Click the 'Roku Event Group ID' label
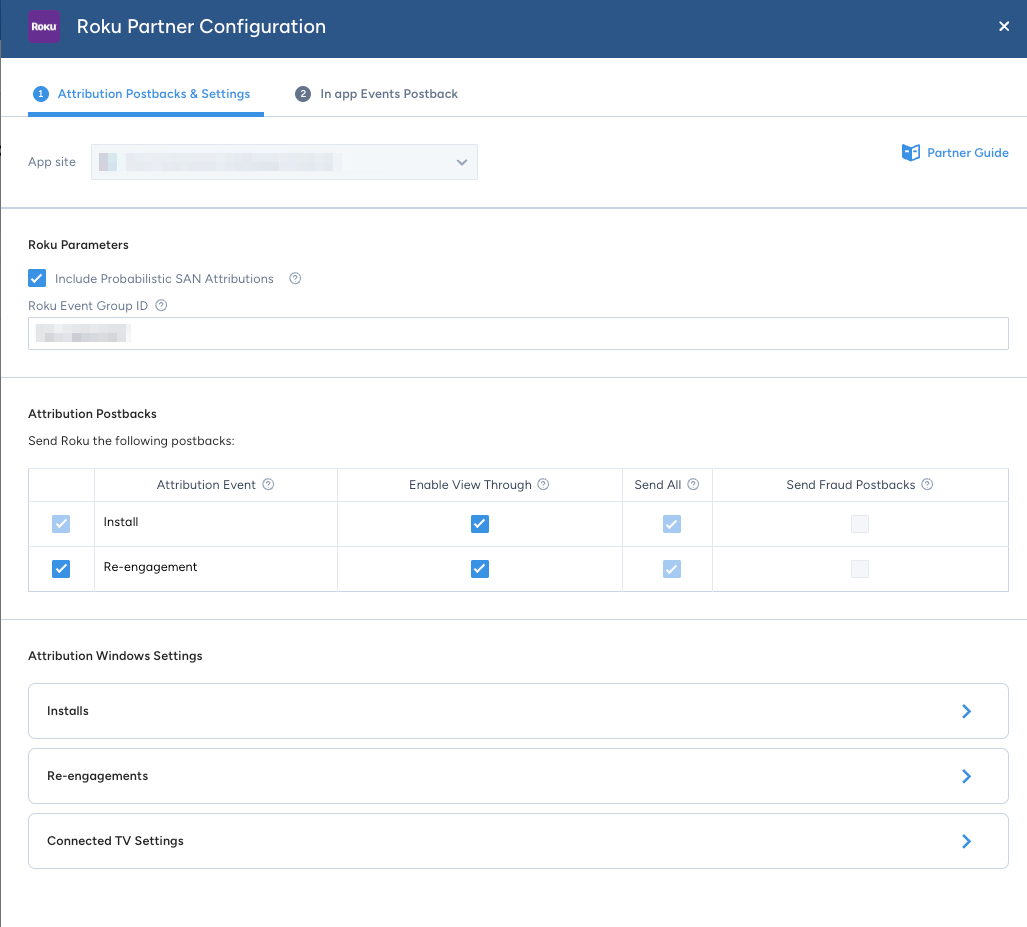This screenshot has width=1027, height=927. (88, 305)
